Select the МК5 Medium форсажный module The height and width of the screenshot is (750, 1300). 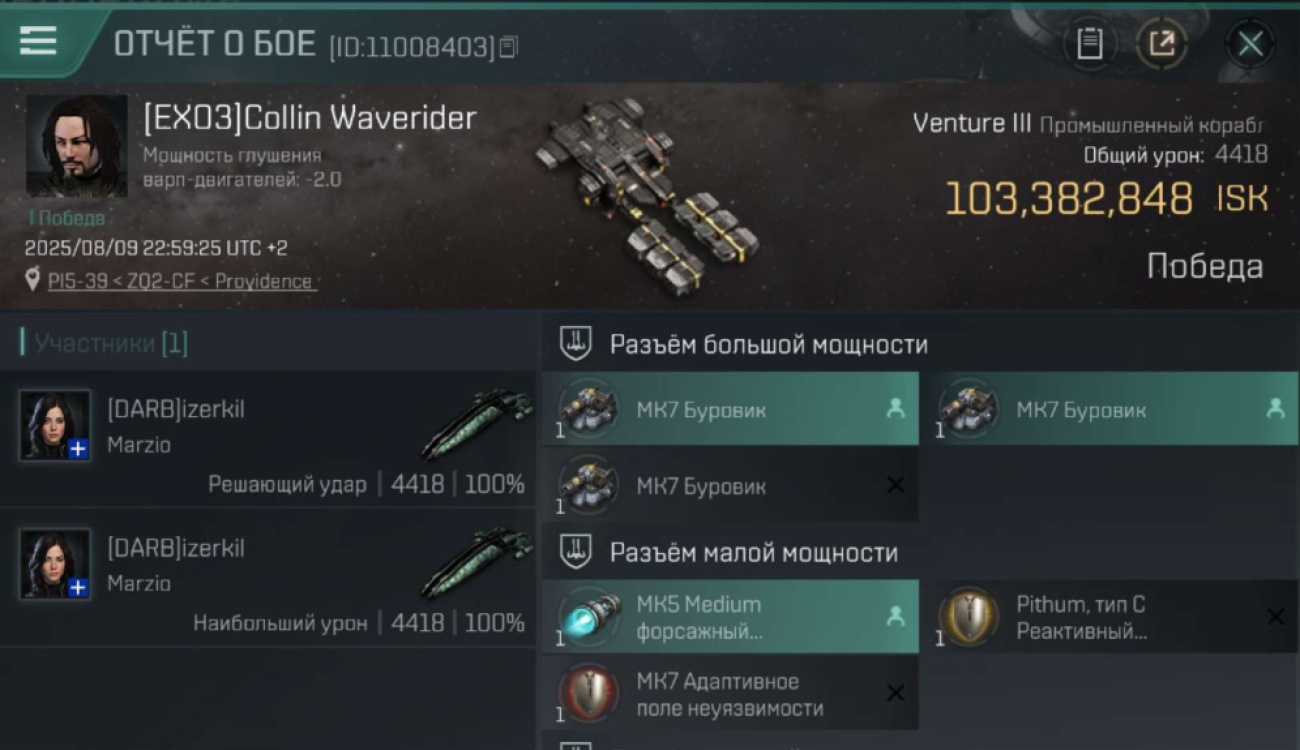(x=730, y=617)
